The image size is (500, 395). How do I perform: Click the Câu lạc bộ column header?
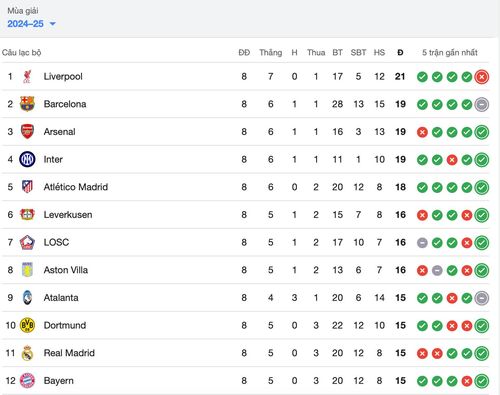22,53
